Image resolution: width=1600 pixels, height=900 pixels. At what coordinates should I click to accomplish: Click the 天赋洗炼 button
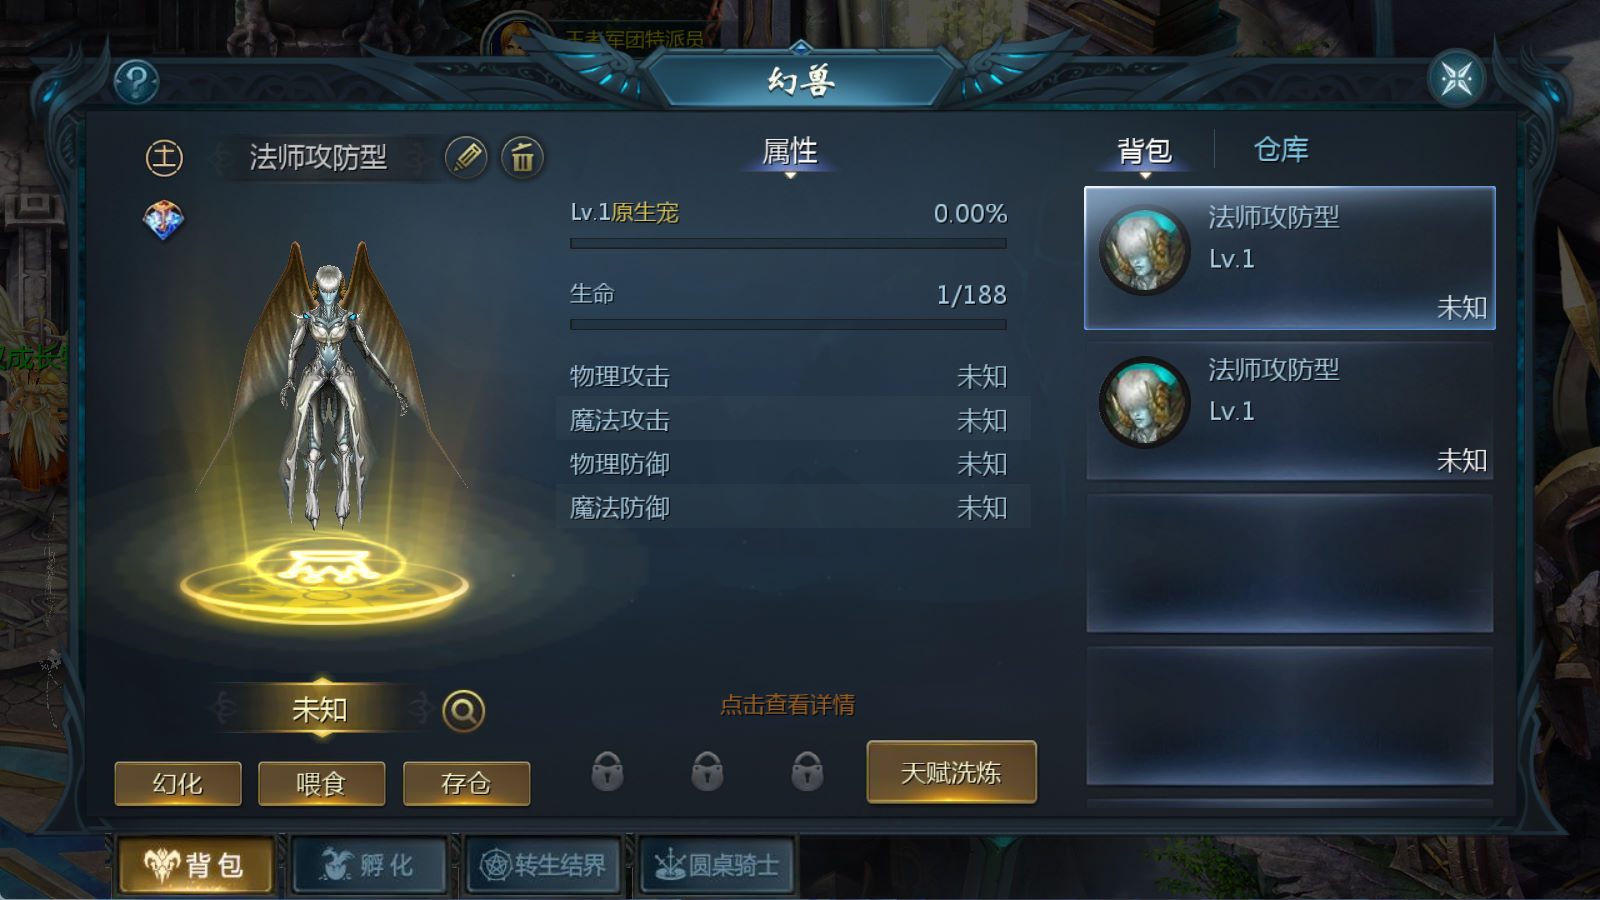coord(951,772)
